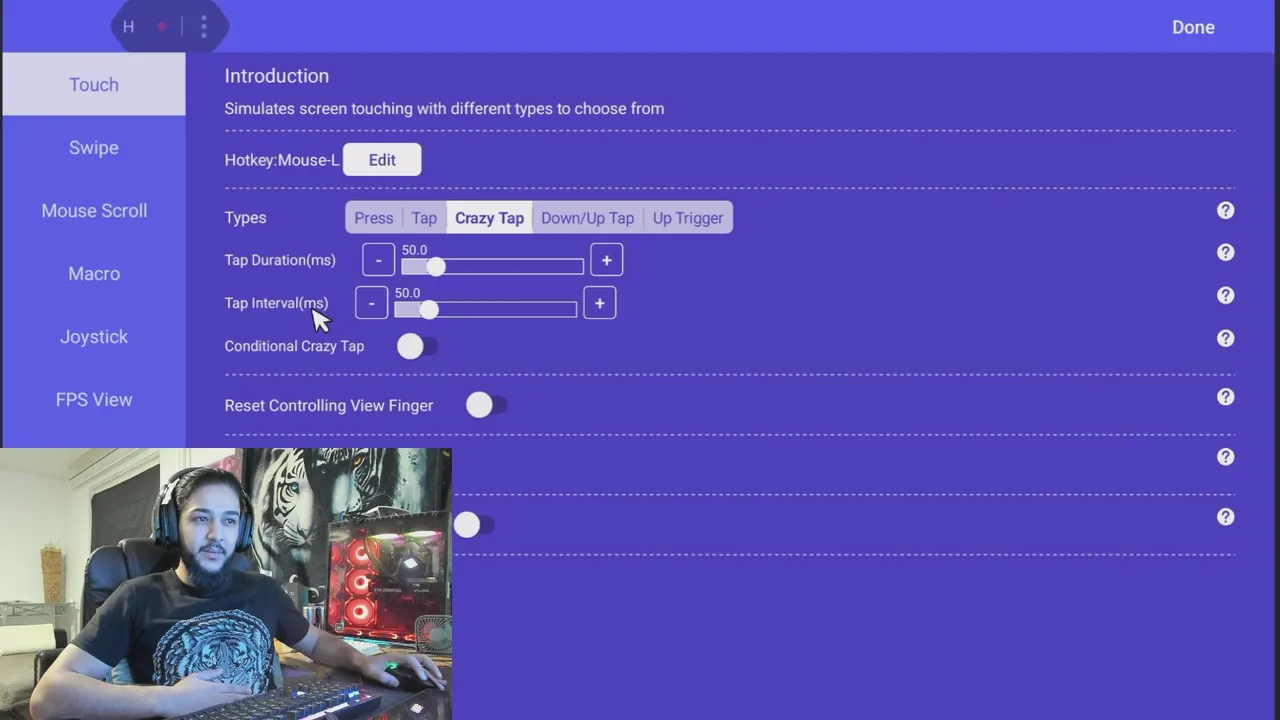Click the Tap Interval(ms) label
The width and height of the screenshot is (1280, 720).
(x=276, y=303)
